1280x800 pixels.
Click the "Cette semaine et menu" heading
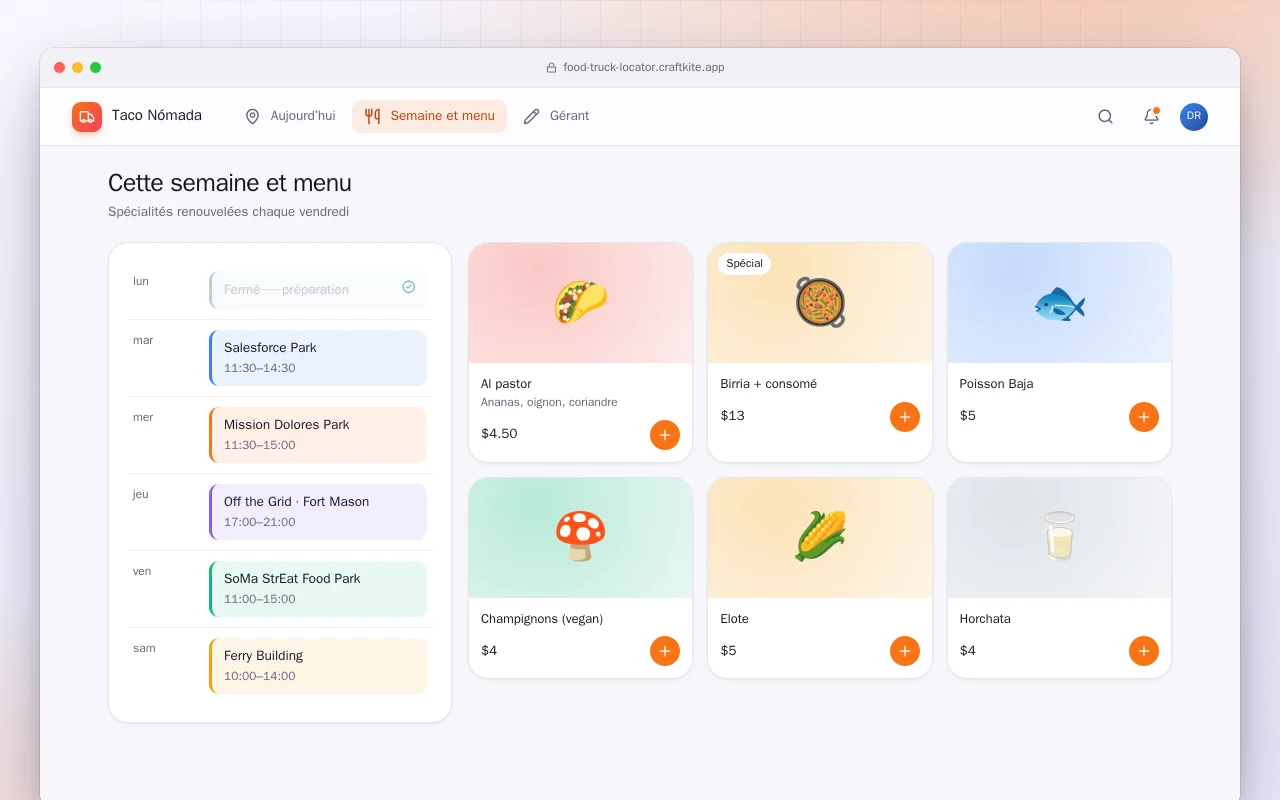pyautogui.click(x=230, y=183)
